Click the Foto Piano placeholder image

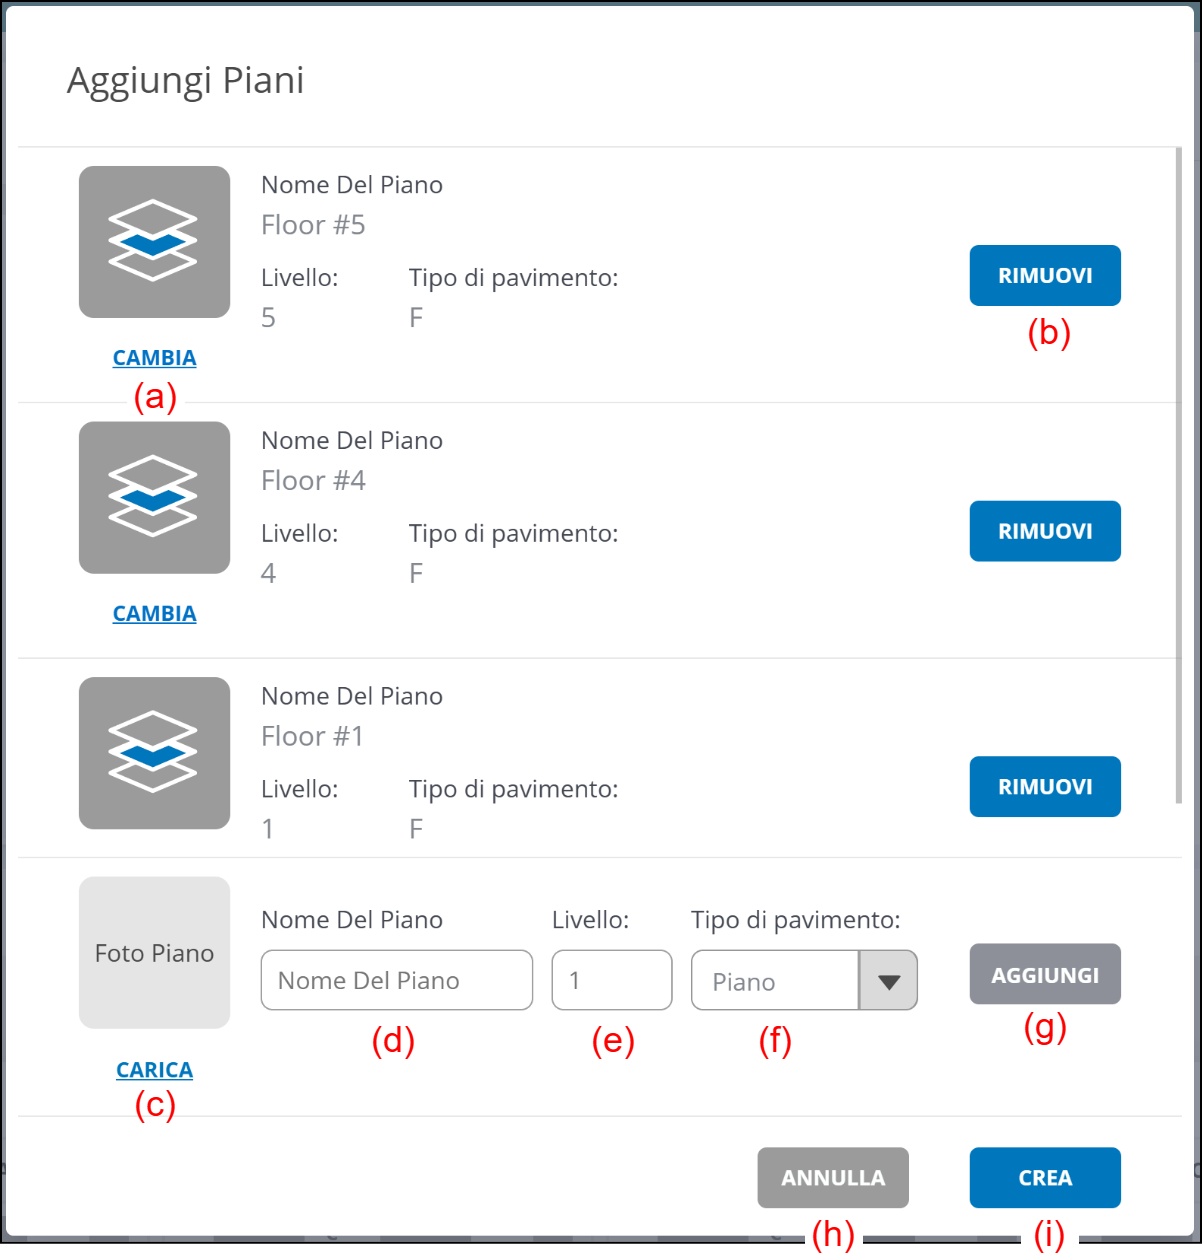pos(154,952)
